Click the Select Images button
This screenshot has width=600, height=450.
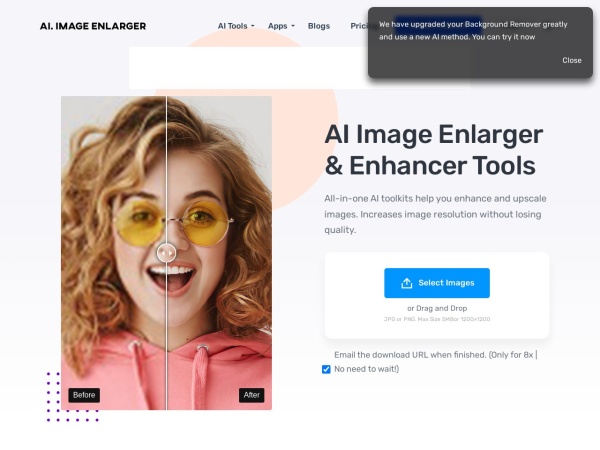click(437, 283)
